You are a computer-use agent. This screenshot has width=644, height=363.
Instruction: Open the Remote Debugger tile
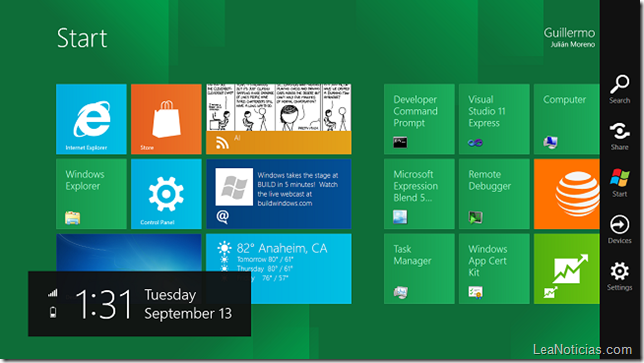[x=494, y=194]
